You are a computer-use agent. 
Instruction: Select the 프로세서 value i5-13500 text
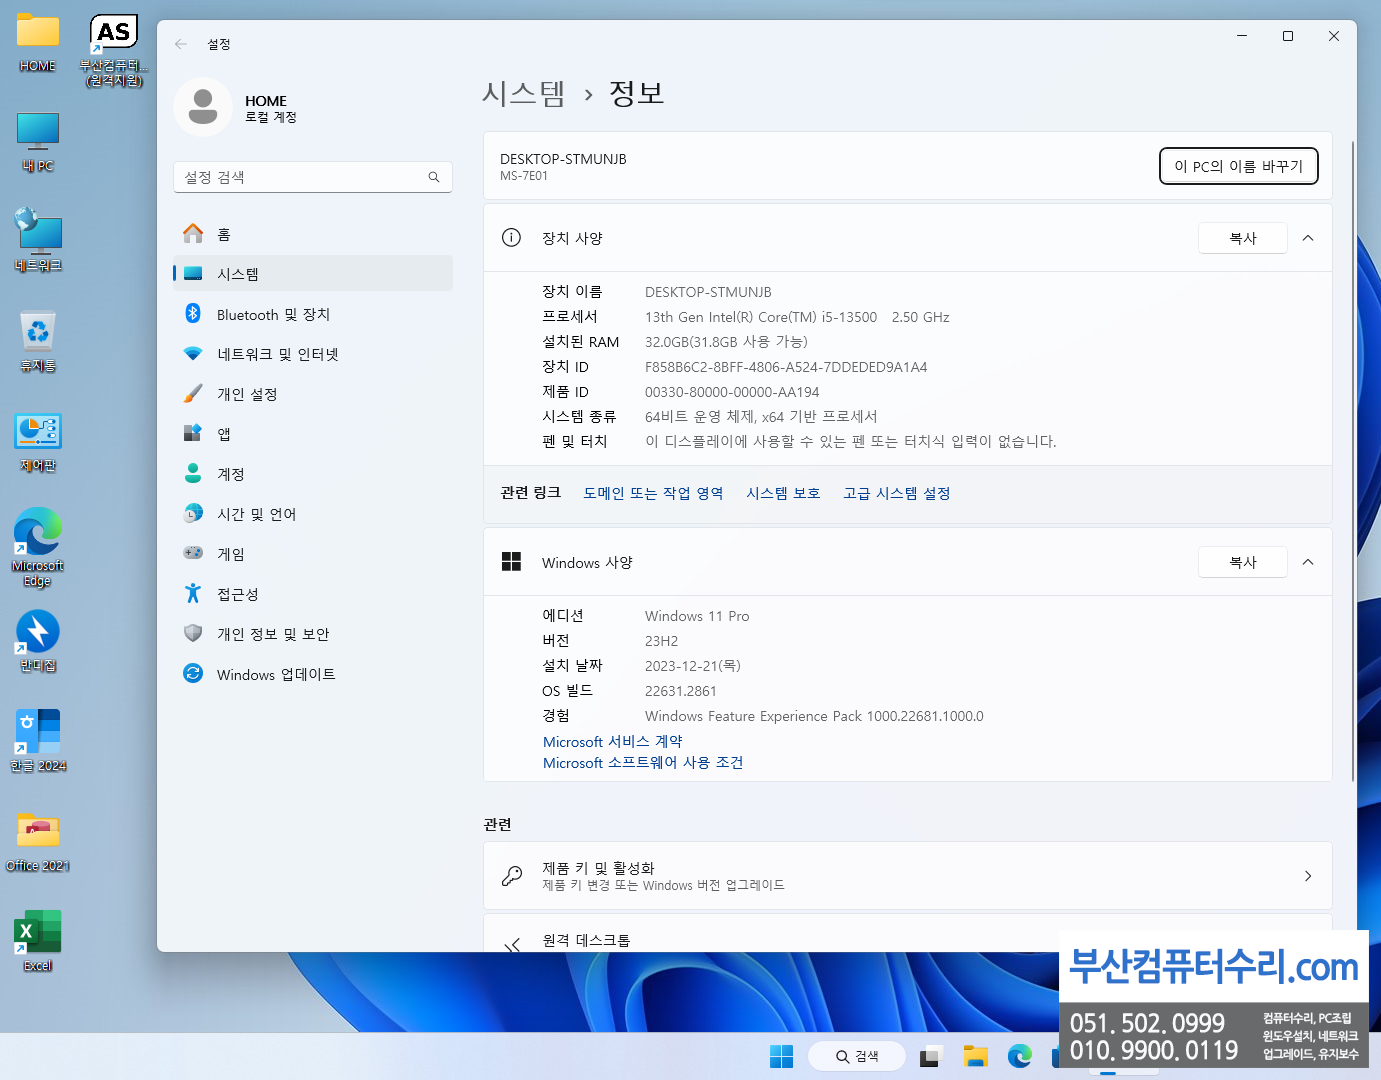click(797, 317)
